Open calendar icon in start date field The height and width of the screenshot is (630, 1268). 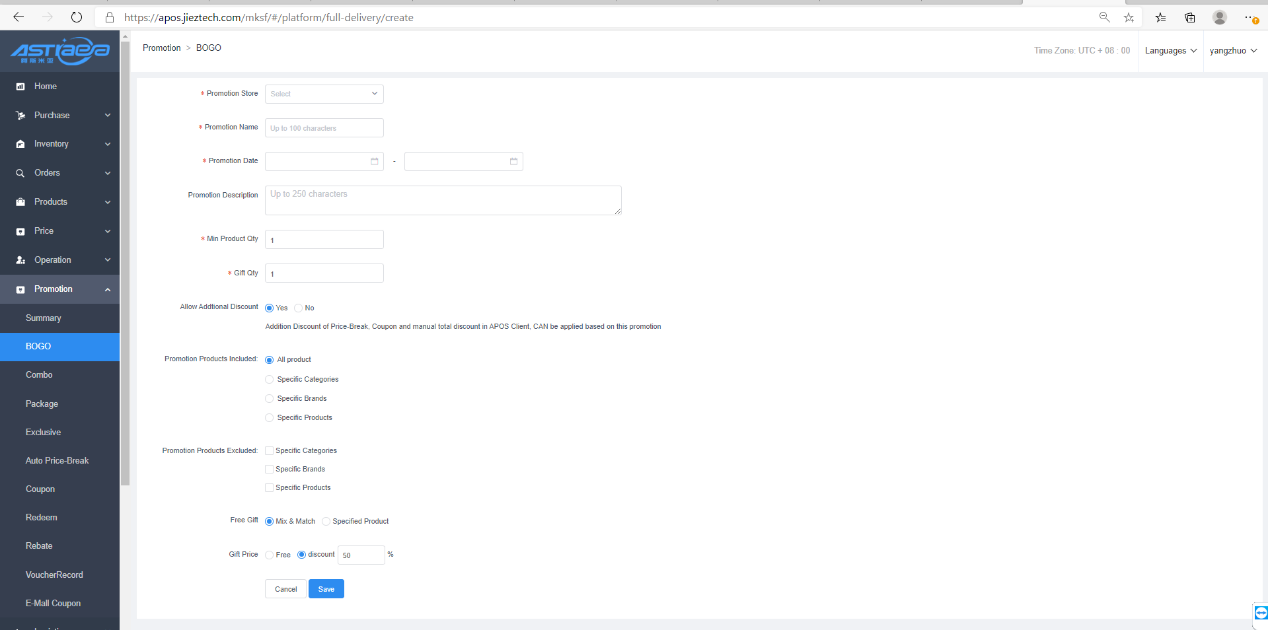375,161
